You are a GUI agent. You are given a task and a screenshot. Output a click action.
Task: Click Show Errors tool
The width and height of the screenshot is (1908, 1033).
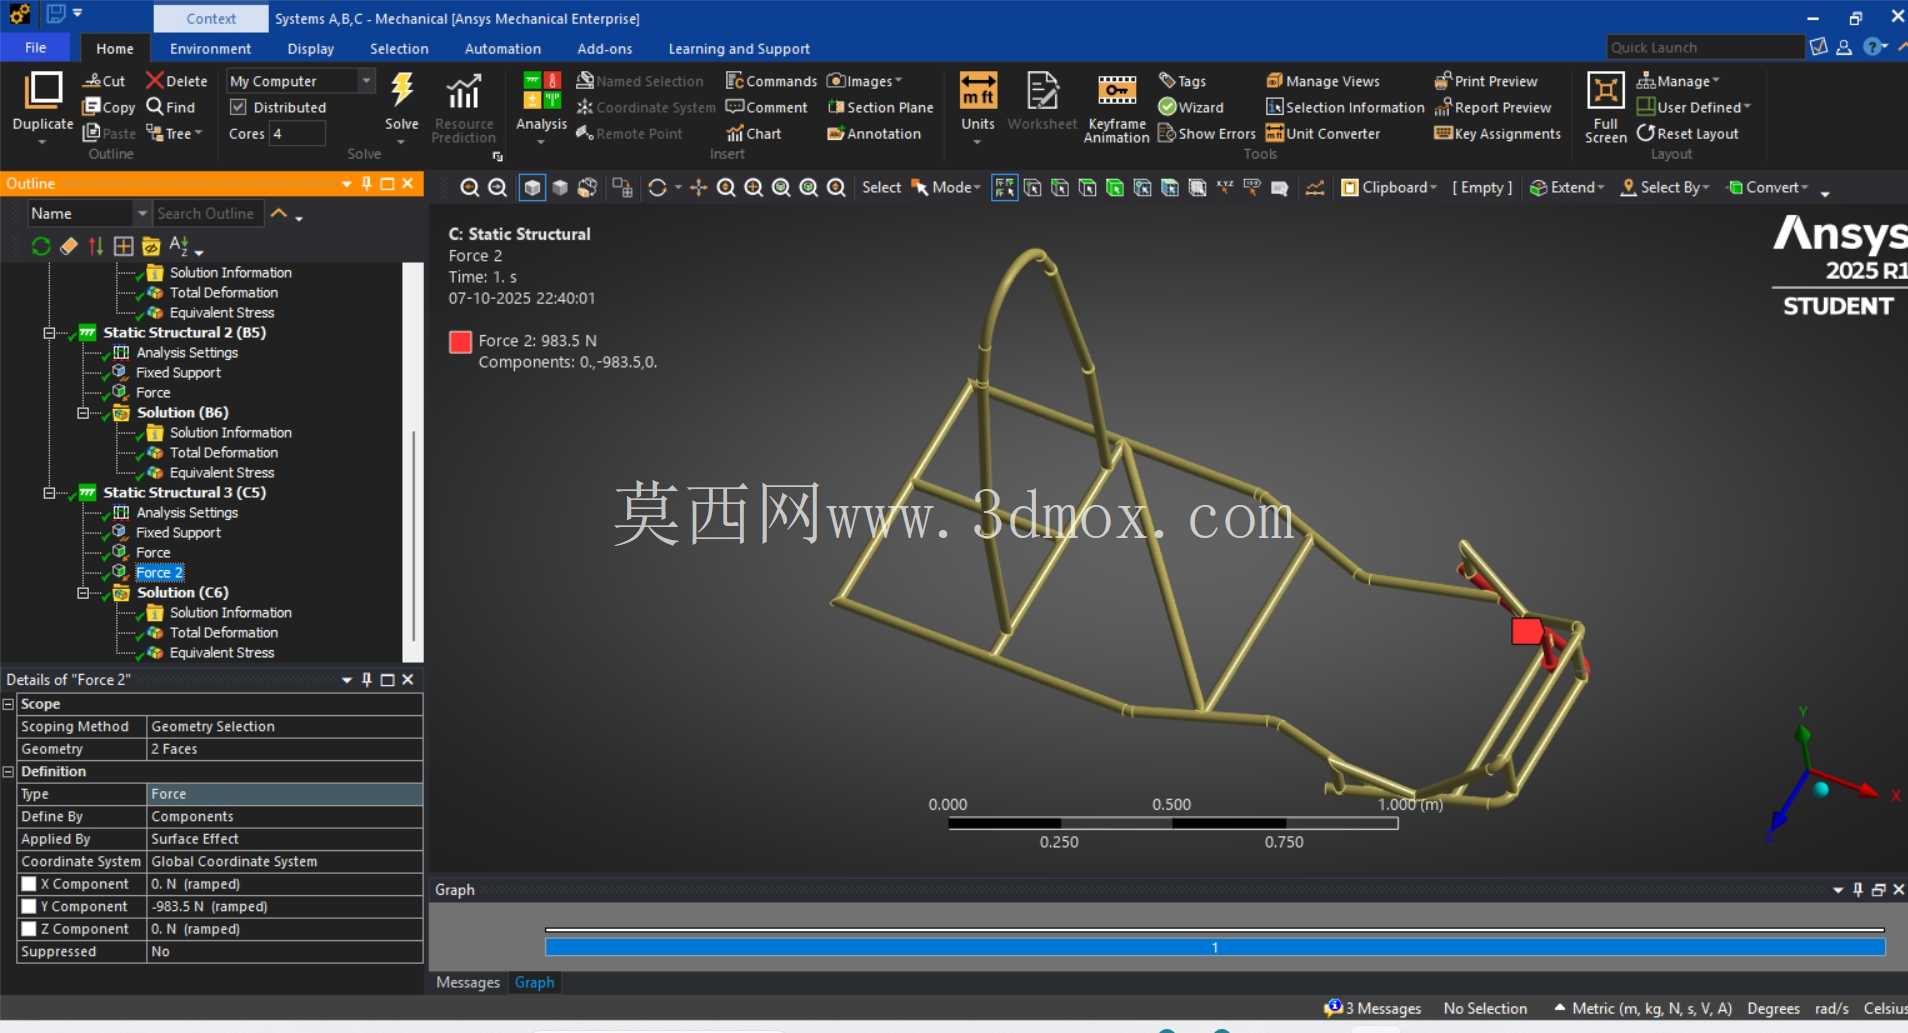coord(1206,133)
